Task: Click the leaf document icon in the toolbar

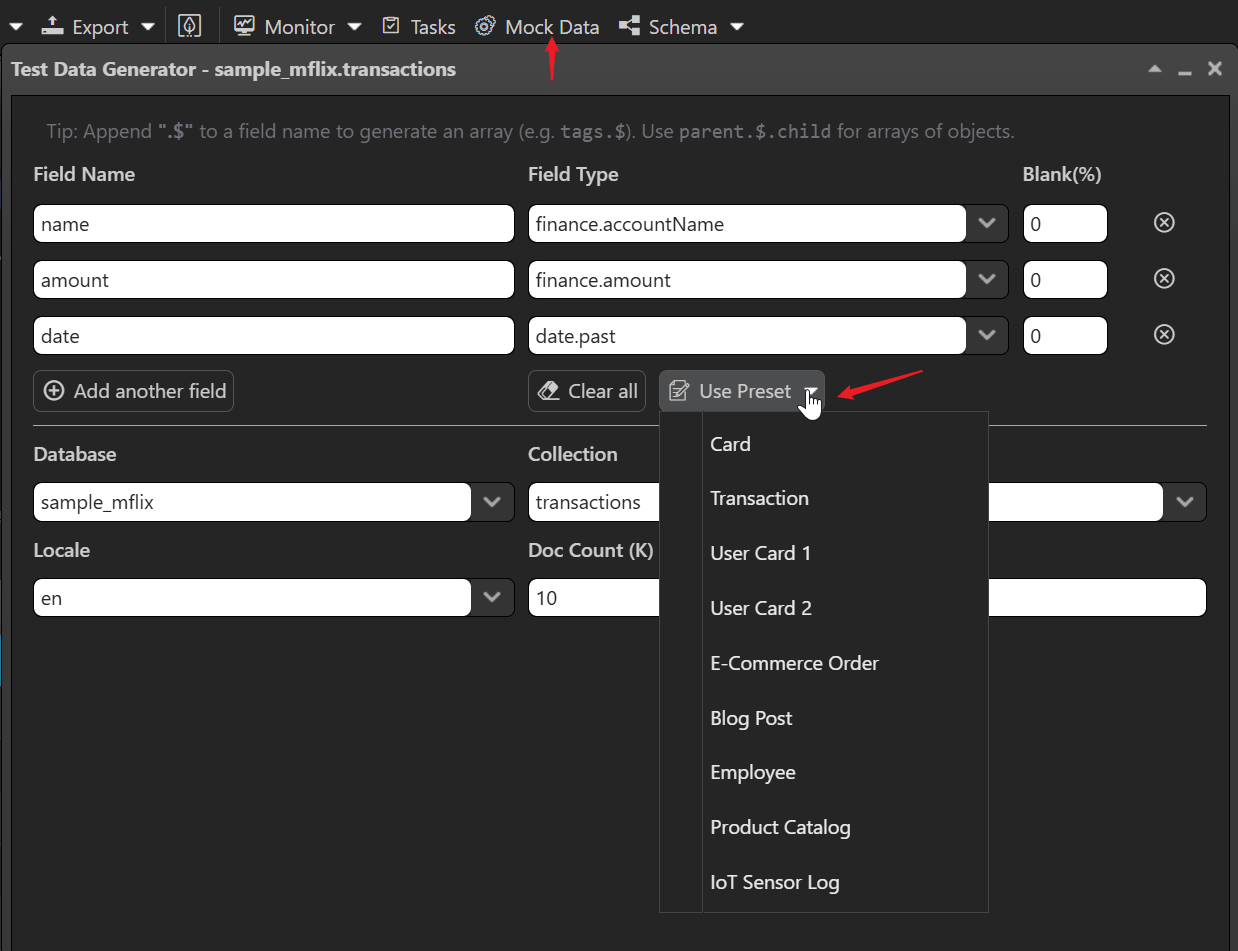Action: pyautogui.click(x=189, y=27)
